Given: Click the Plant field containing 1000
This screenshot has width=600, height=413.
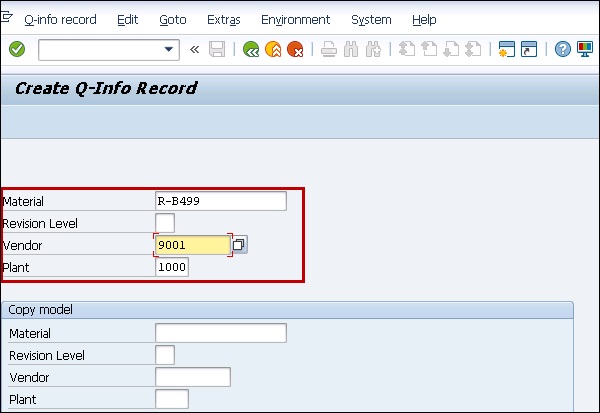Looking at the screenshot, I should [172, 267].
